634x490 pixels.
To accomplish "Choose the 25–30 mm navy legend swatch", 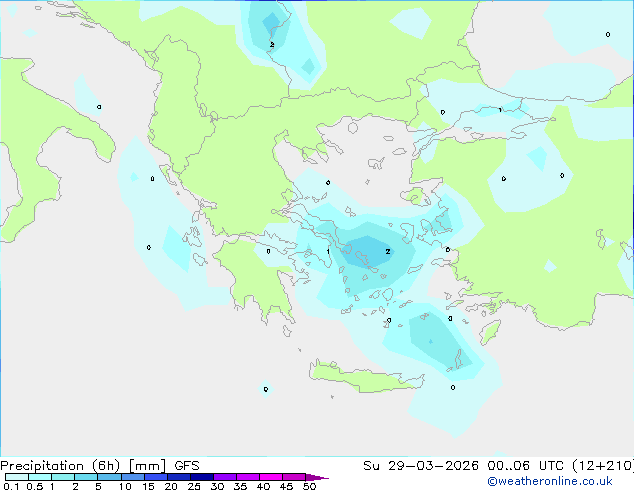I will (202, 477).
